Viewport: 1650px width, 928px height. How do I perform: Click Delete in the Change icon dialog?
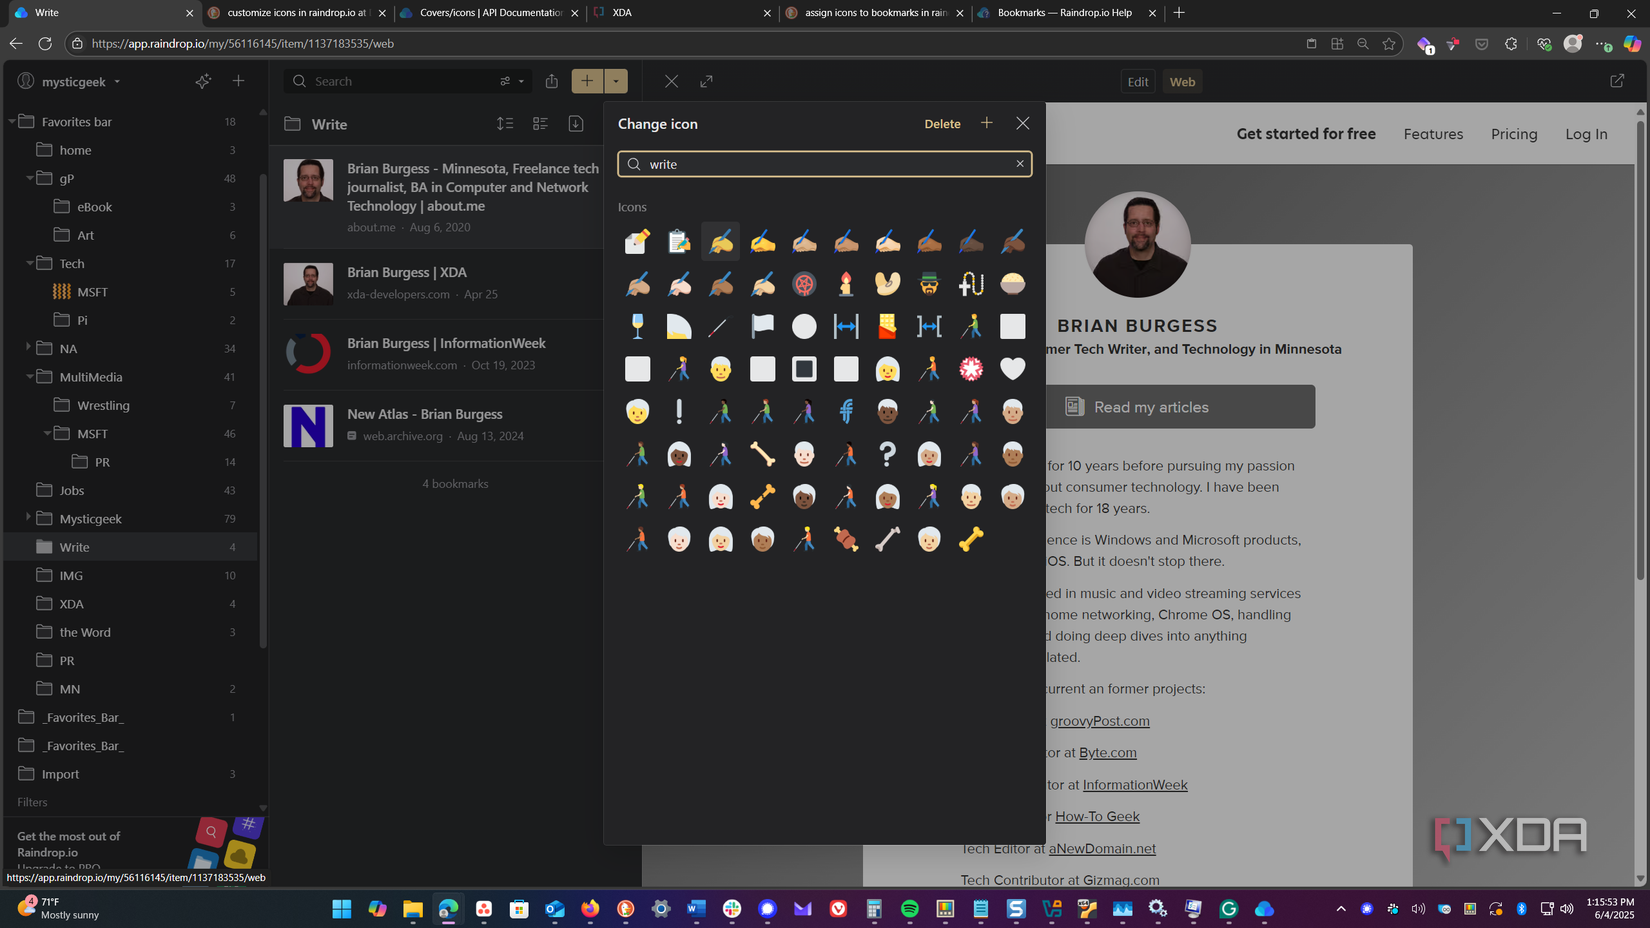click(942, 123)
